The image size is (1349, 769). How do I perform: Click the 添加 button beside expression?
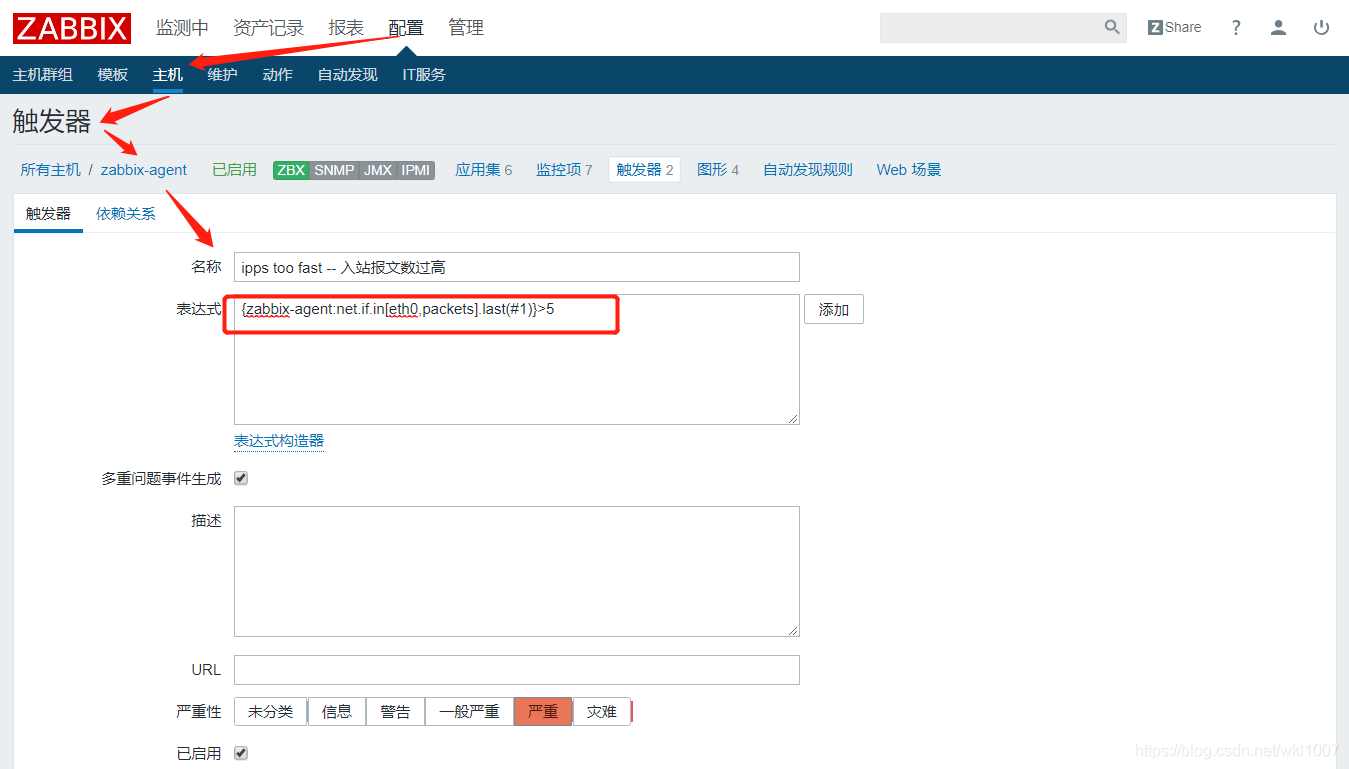coord(834,310)
